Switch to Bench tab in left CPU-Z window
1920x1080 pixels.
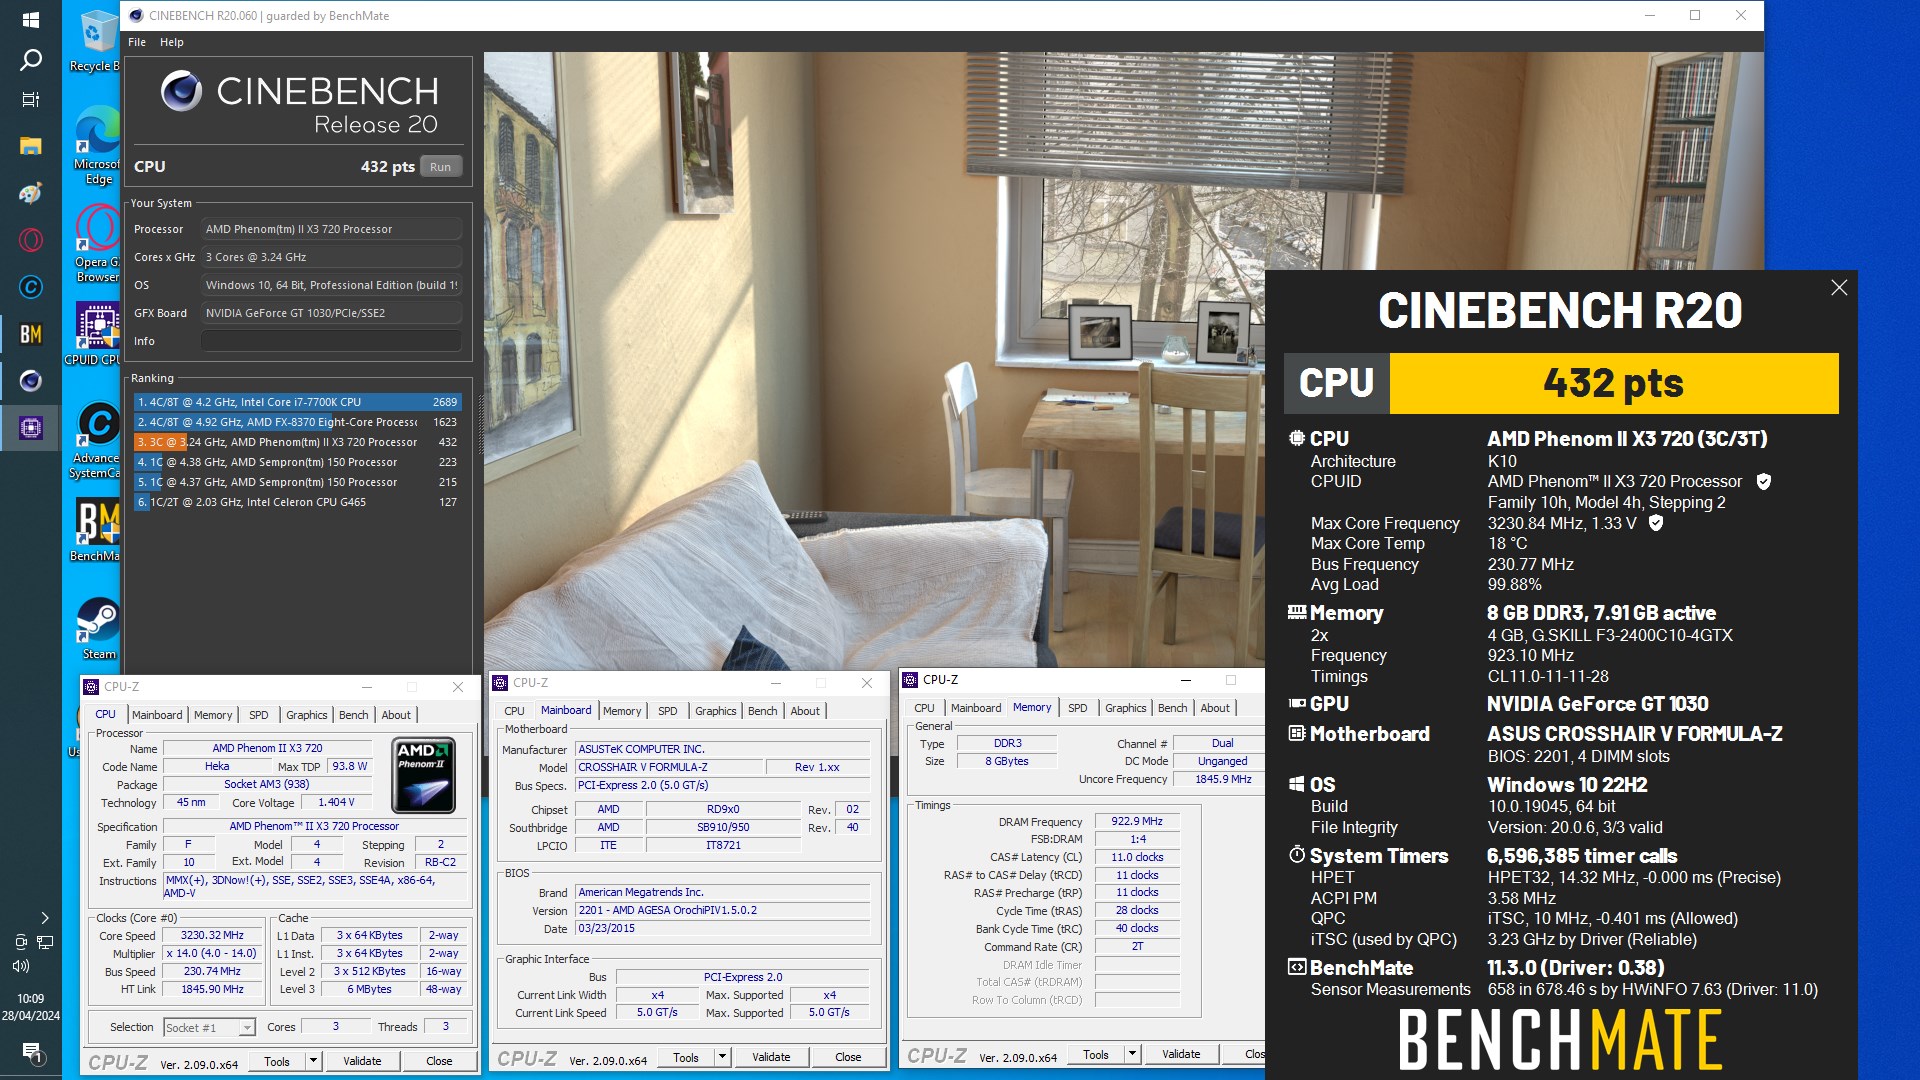(x=353, y=715)
